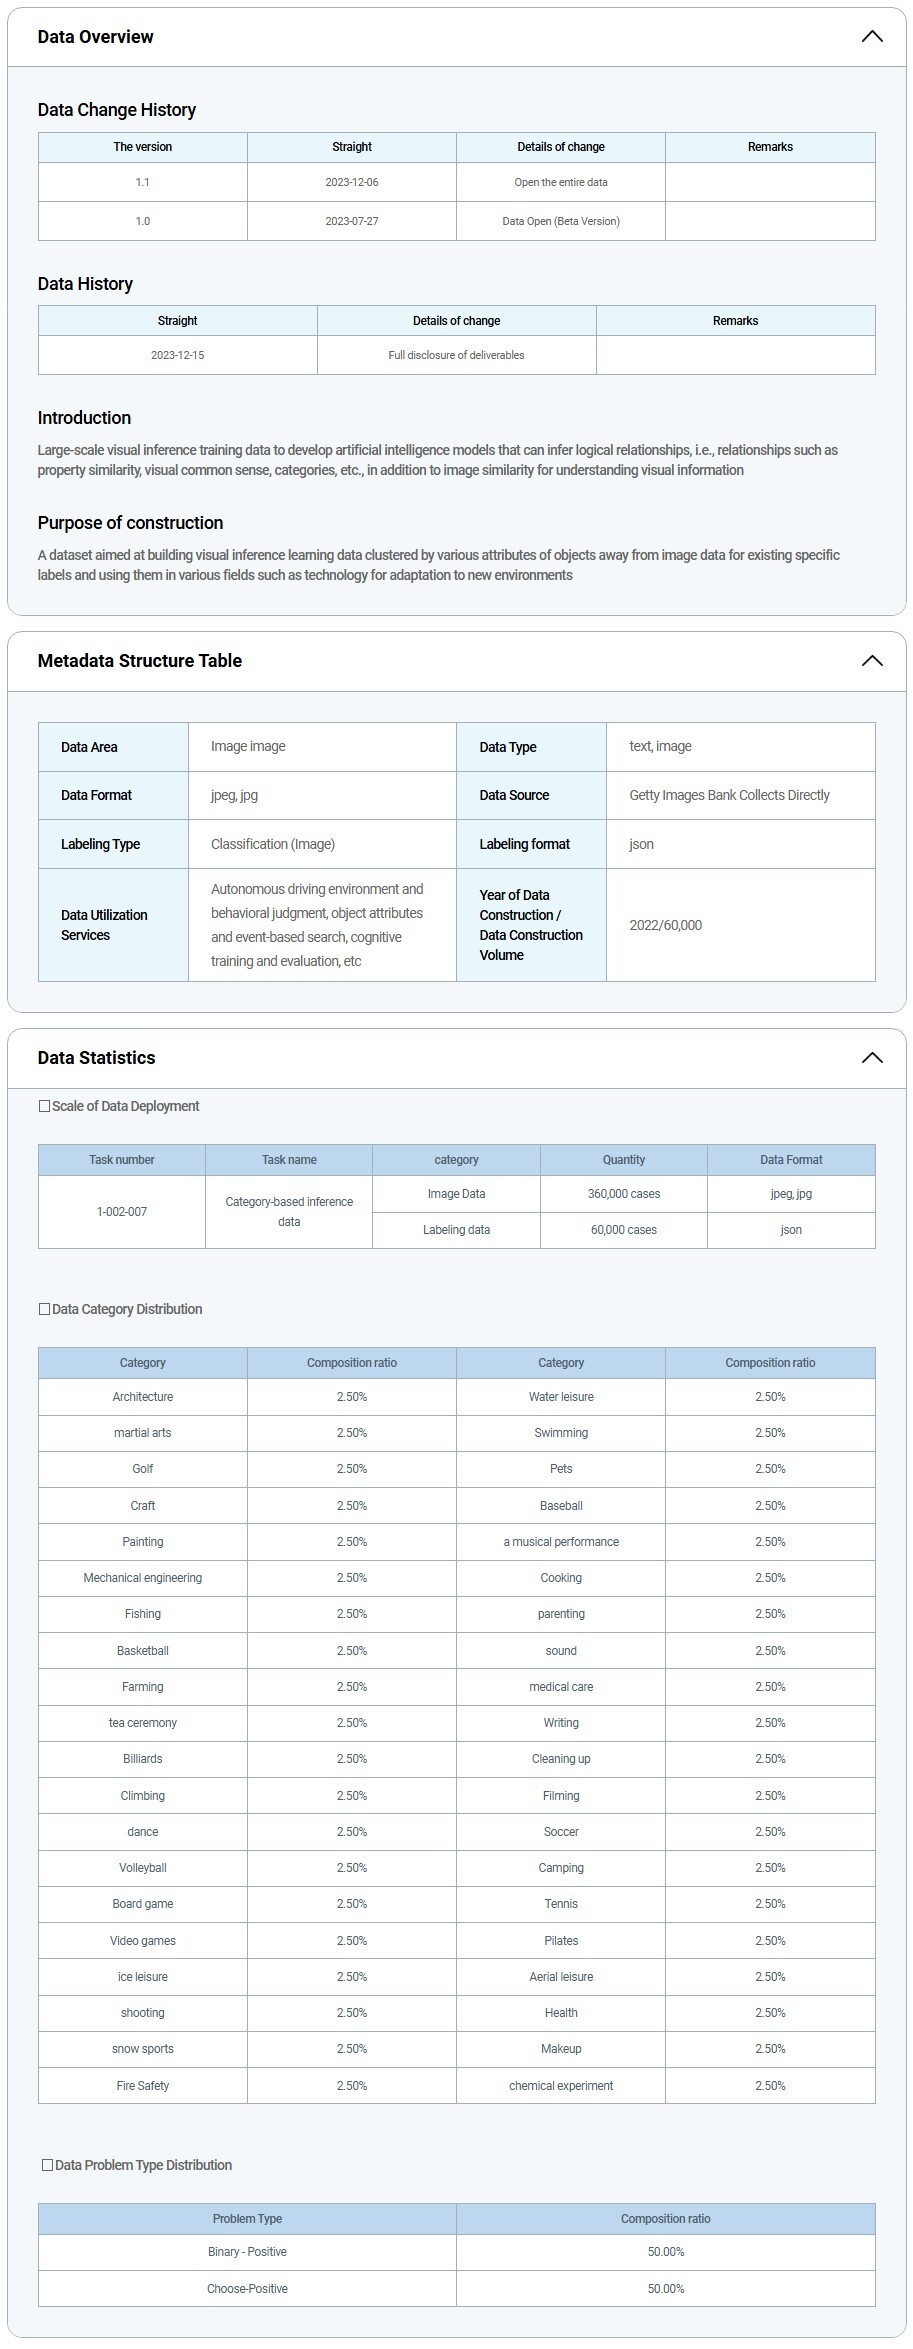913x2349 pixels.
Task: Click the Data Problem Type Distribution checkbox
Action: click(x=47, y=2165)
